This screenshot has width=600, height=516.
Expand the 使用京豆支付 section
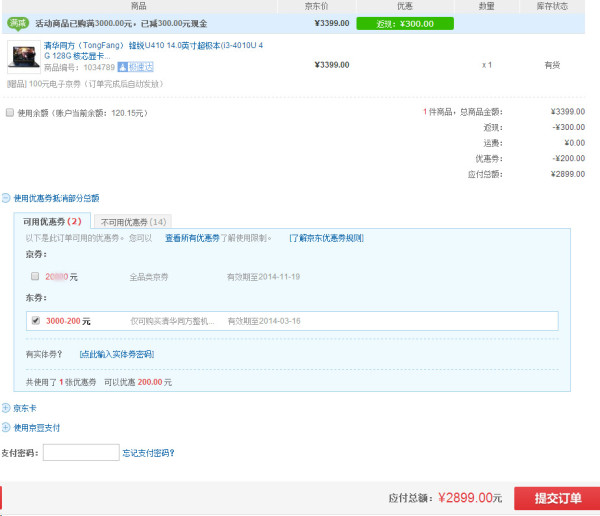6,427
